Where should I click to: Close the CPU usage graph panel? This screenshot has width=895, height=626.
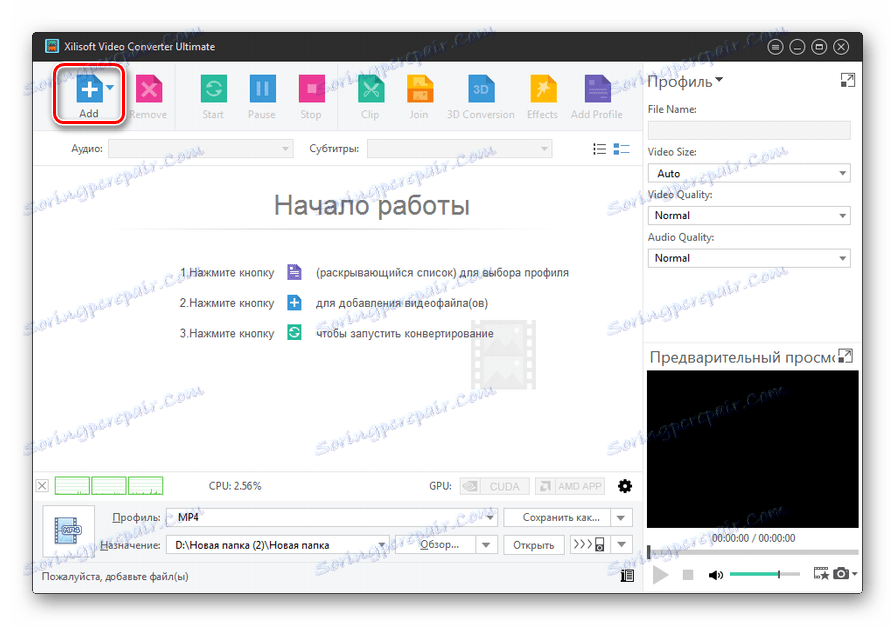(x=42, y=486)
